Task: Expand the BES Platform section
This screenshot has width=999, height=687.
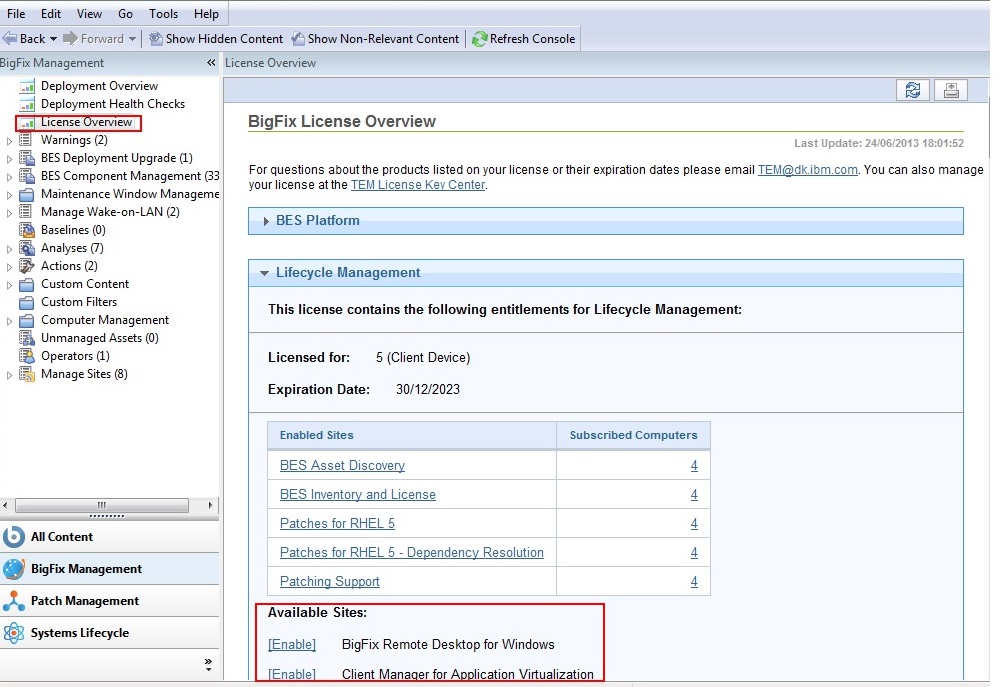Action: [x=265, y=221]
